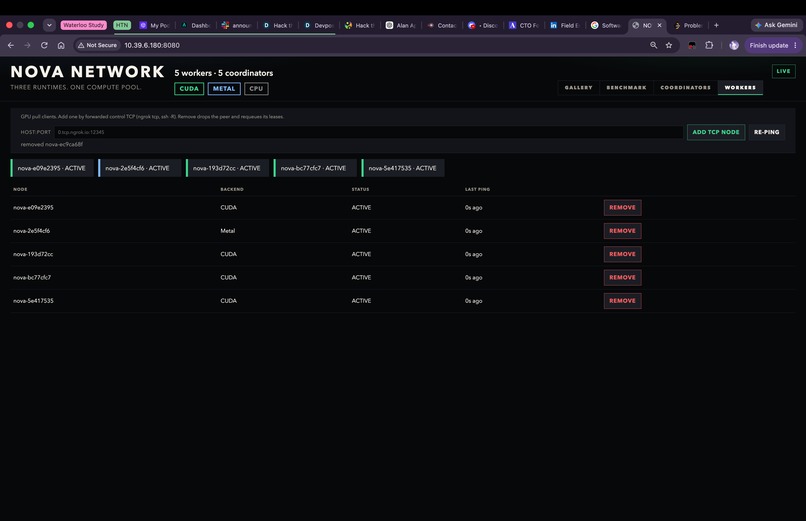The width and height of the screenshot is (806, 521).
Task: Select the Workers tab
Action: point(740,88)
